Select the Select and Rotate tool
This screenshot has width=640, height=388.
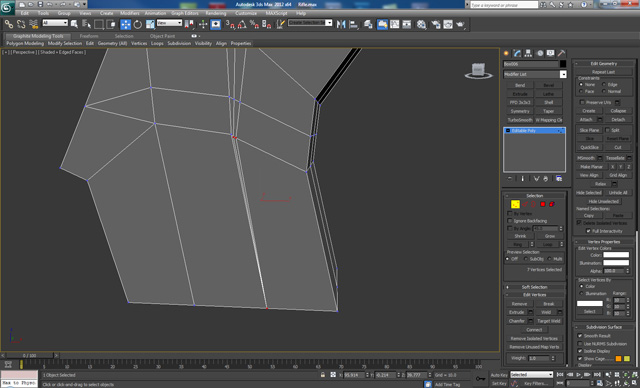138,24
